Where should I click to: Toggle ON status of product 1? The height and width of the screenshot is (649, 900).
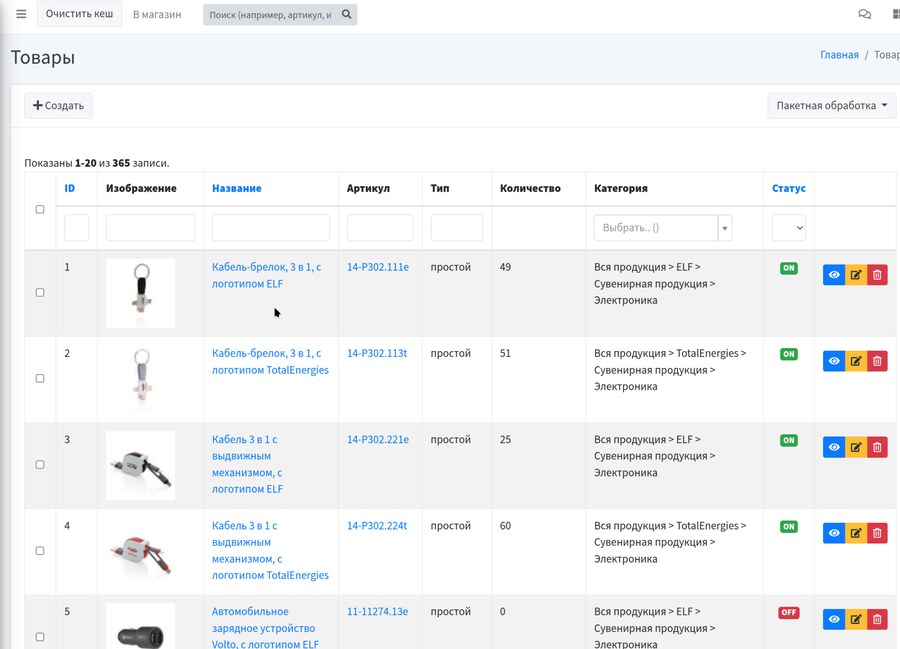point(789,268)
